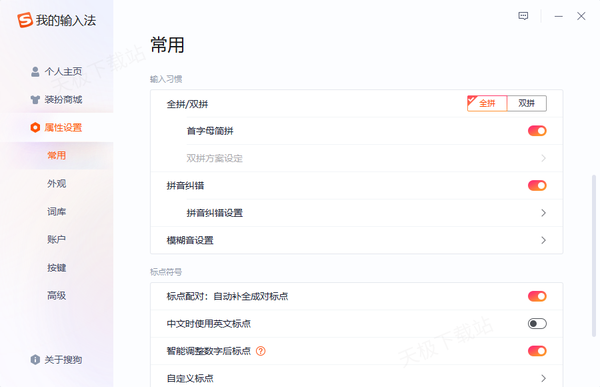Switch to 高级 settings tab
The height and width of the screenshot is (387, 600).
pyautogui.click(x=57, y=296)
